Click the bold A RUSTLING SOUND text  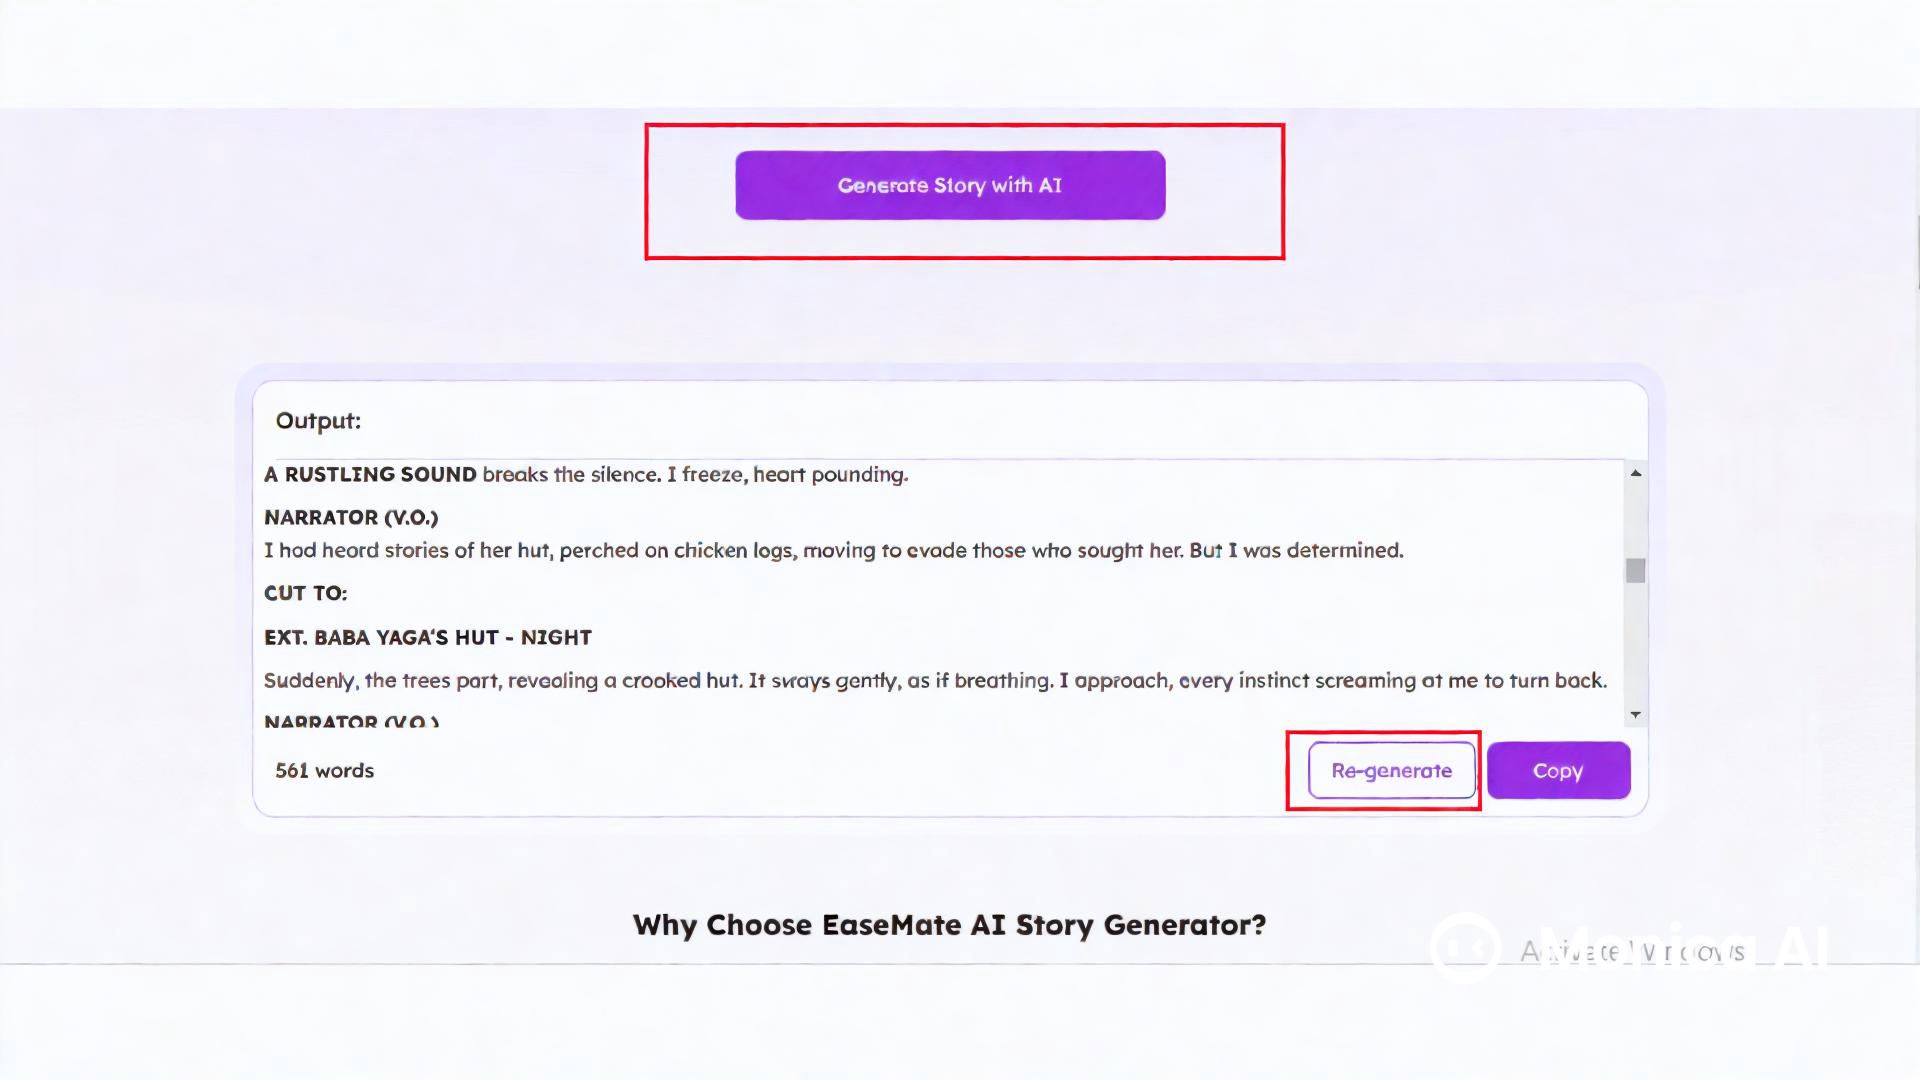pos(370,475)
